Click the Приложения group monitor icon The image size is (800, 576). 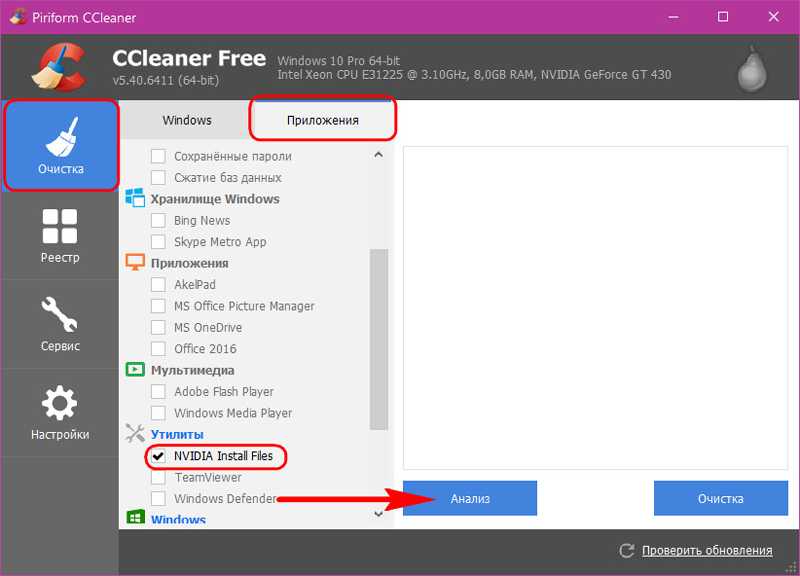135,262
